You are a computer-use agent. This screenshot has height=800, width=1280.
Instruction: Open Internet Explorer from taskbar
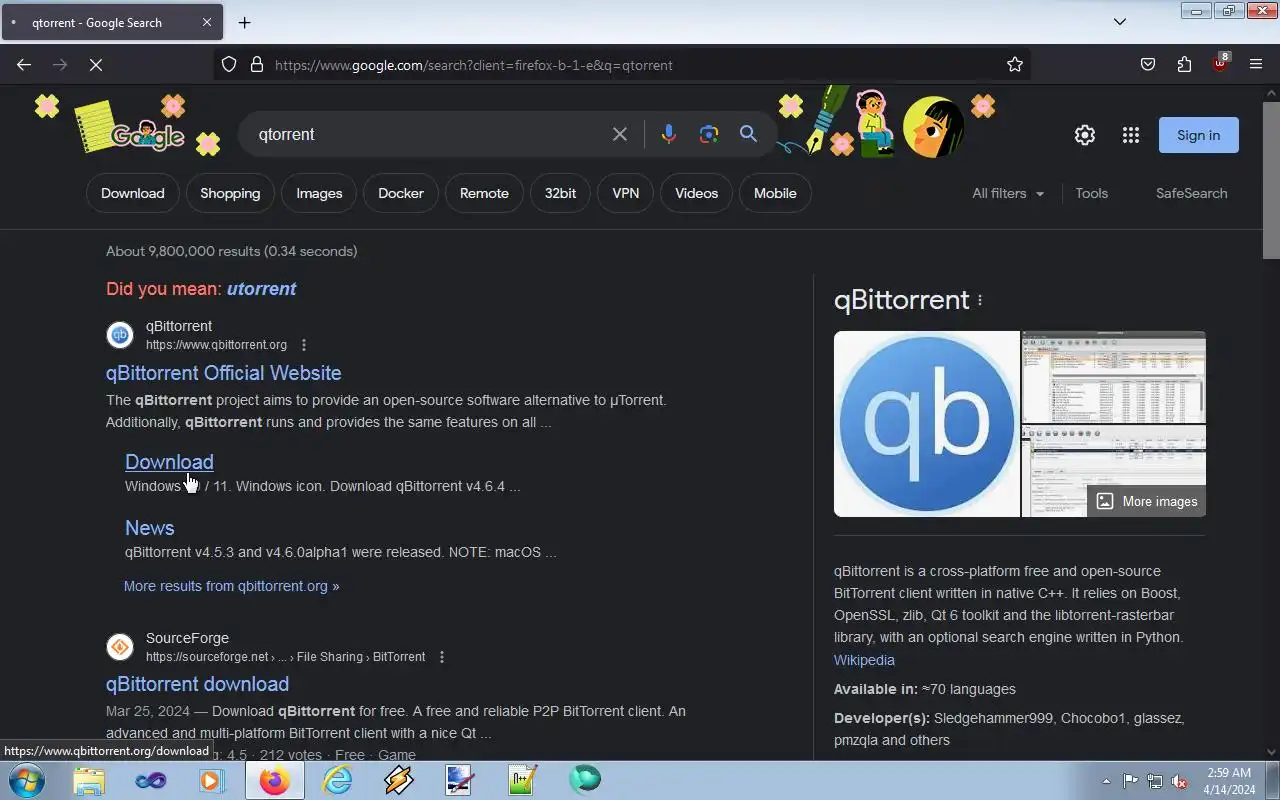tap(337, 780)
